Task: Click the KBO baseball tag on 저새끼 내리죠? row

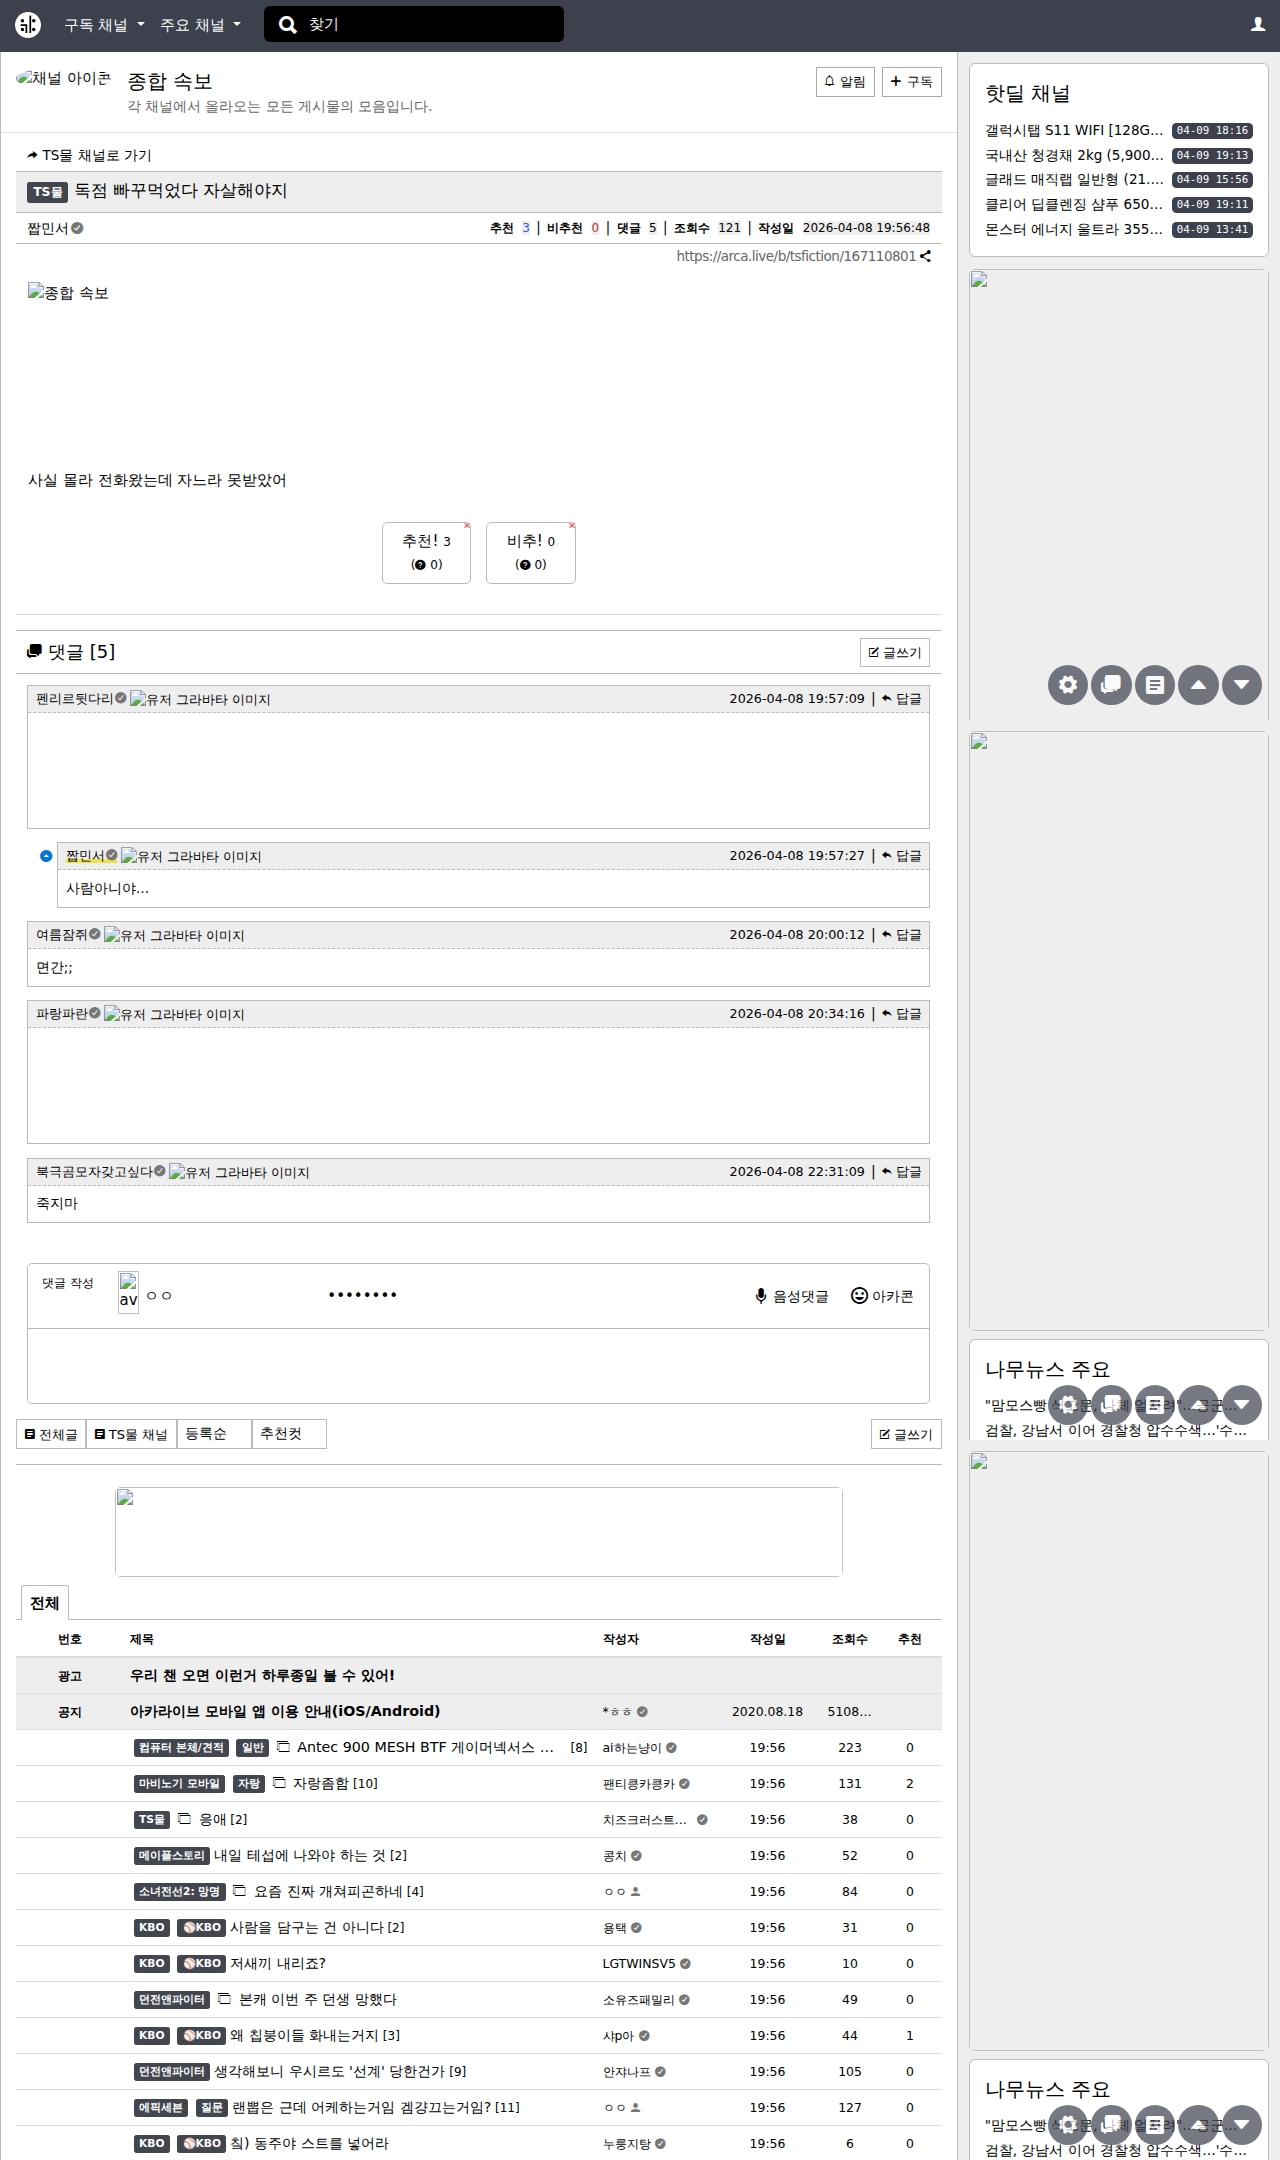Action: point(201,1963)
